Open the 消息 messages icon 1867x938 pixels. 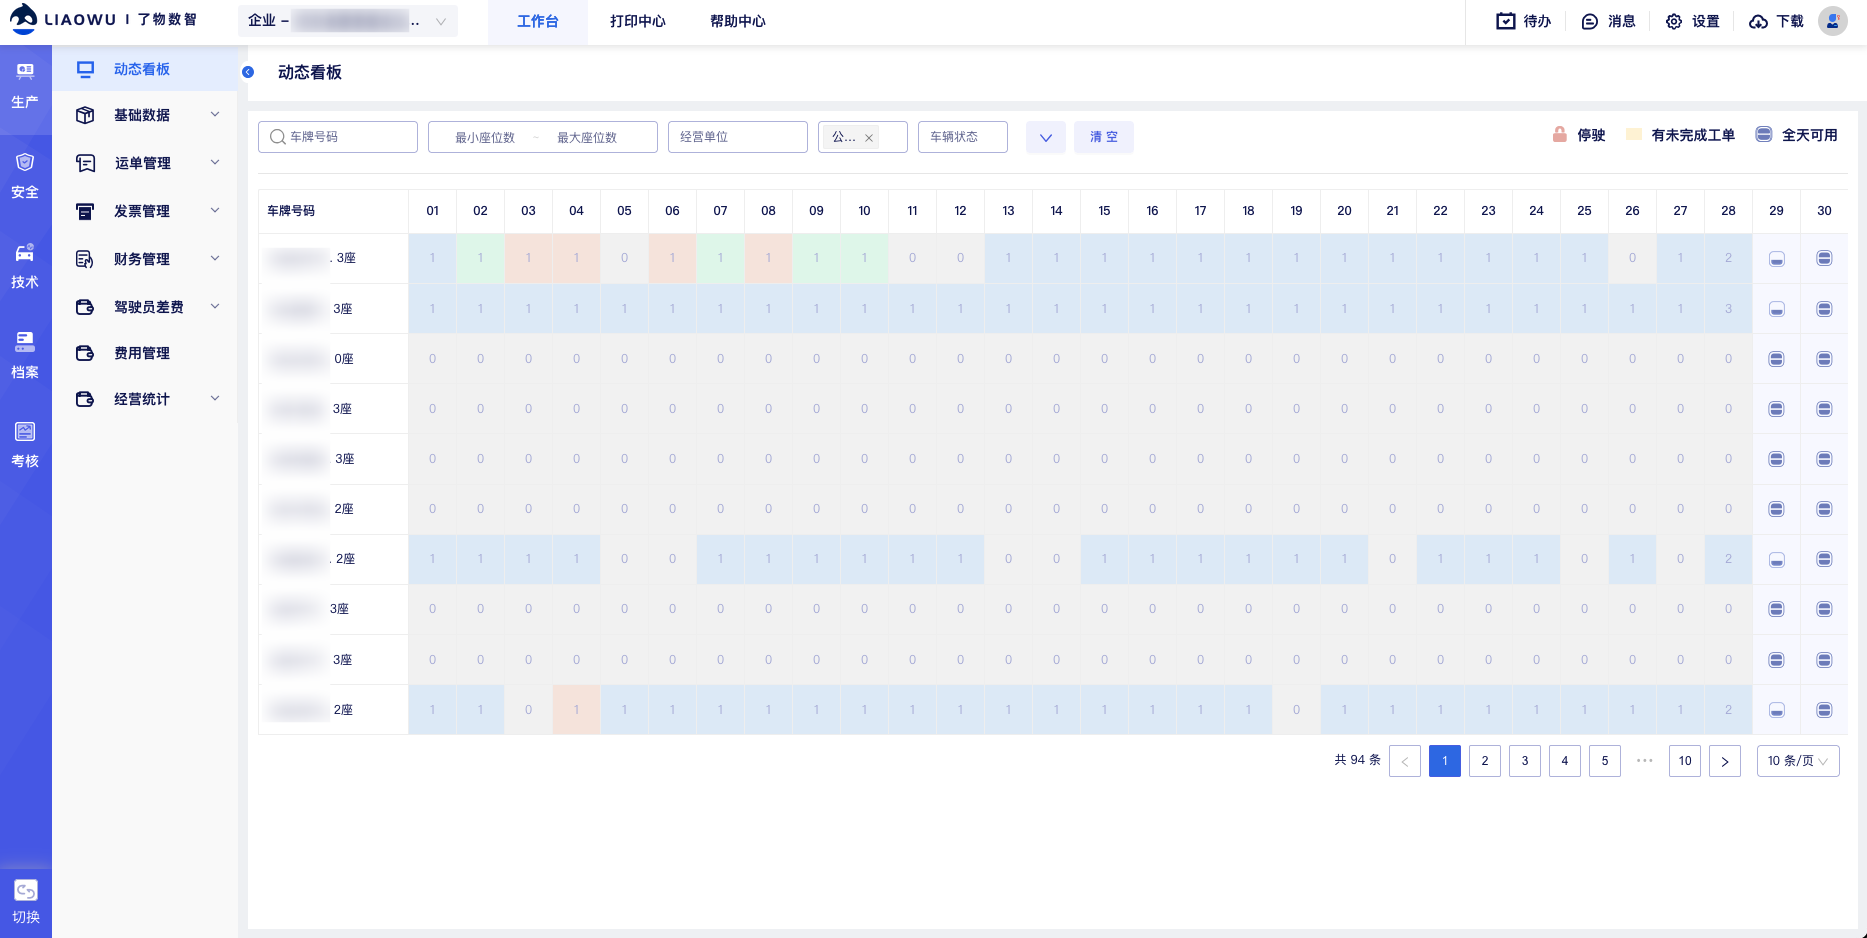pos(1608,21)
